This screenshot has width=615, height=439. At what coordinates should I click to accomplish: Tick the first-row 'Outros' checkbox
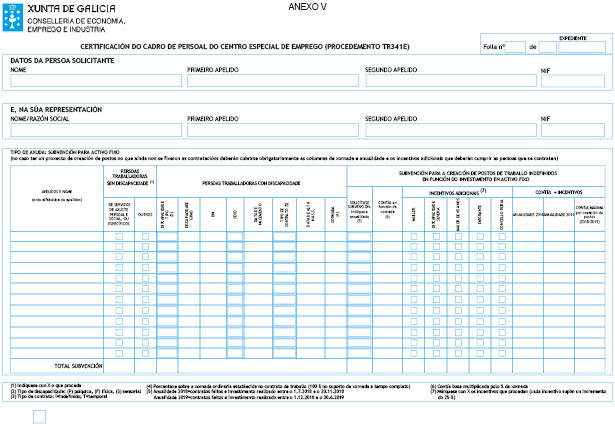[x=145, y=237]
